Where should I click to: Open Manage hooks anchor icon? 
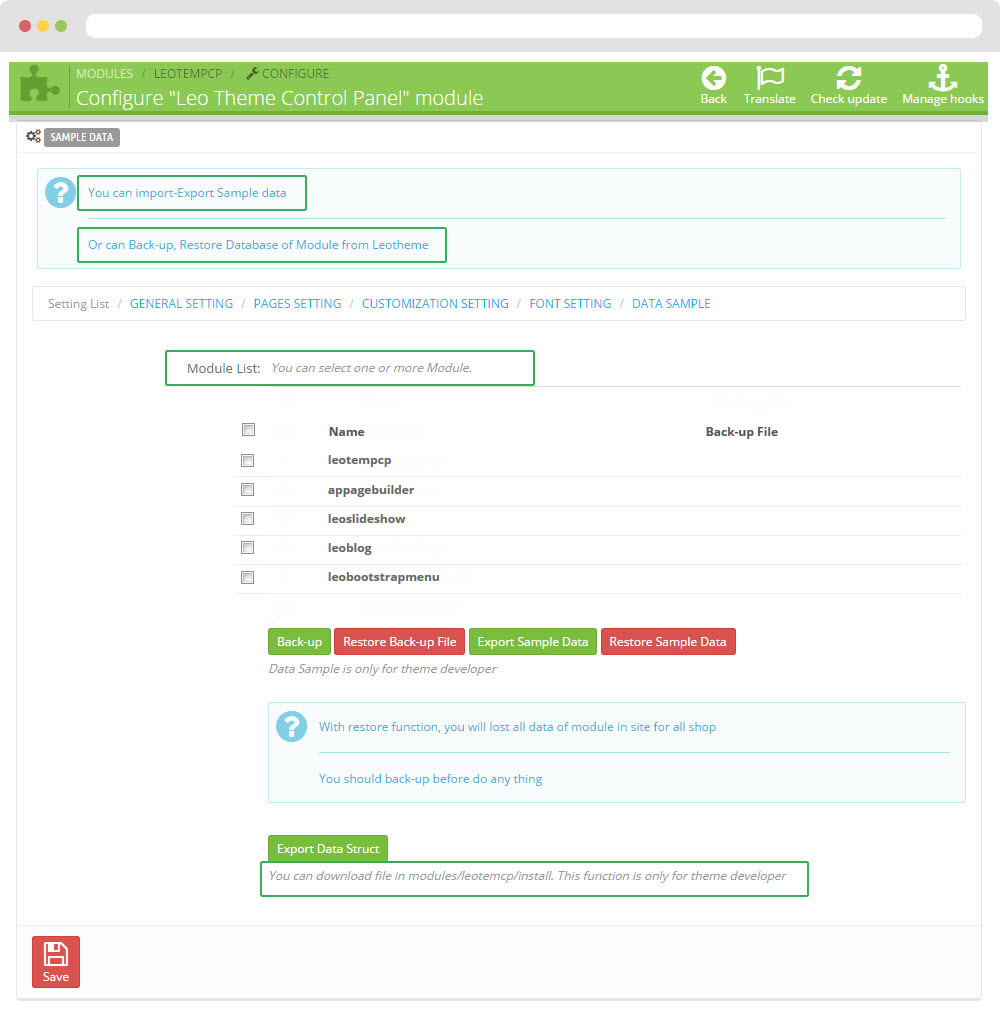pos(942,79)
